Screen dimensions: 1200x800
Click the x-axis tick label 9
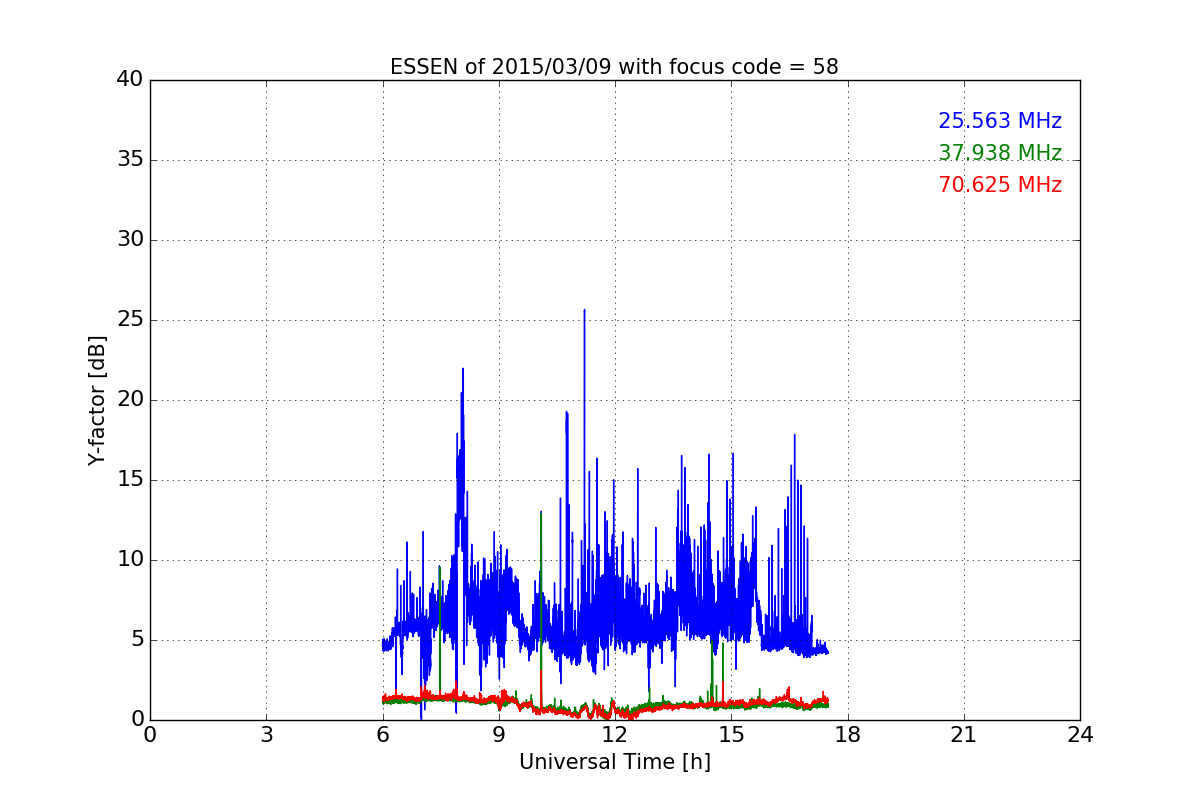tap(499, 734)
